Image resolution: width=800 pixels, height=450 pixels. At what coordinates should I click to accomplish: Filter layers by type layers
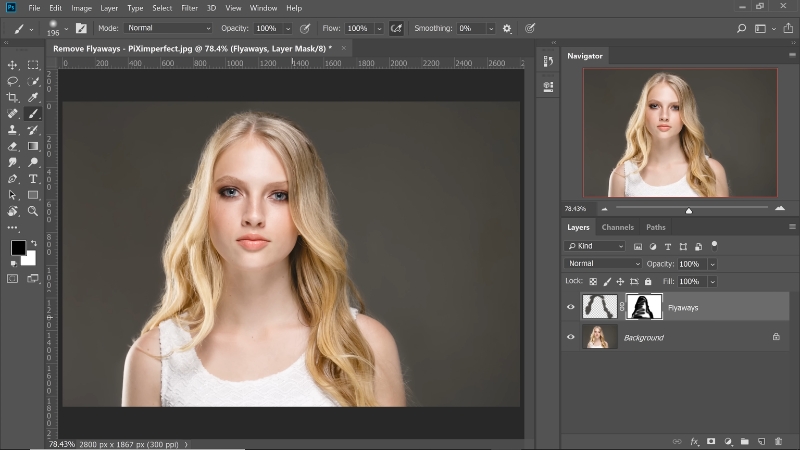[x=668, y=246]
